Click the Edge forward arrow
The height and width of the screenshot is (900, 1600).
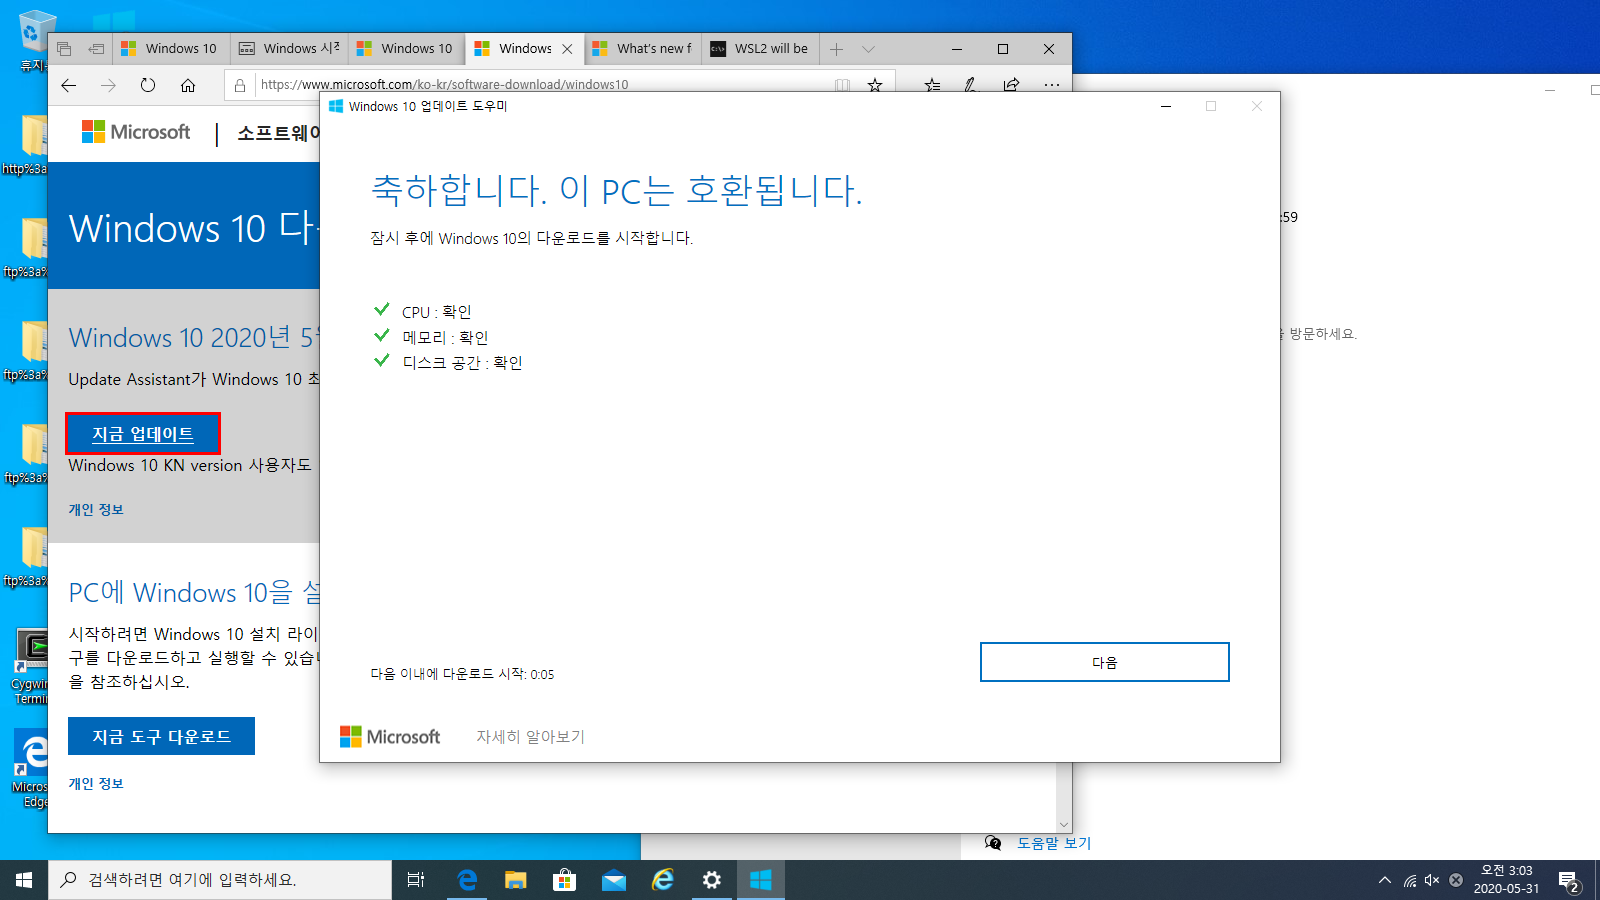point(108,85)
